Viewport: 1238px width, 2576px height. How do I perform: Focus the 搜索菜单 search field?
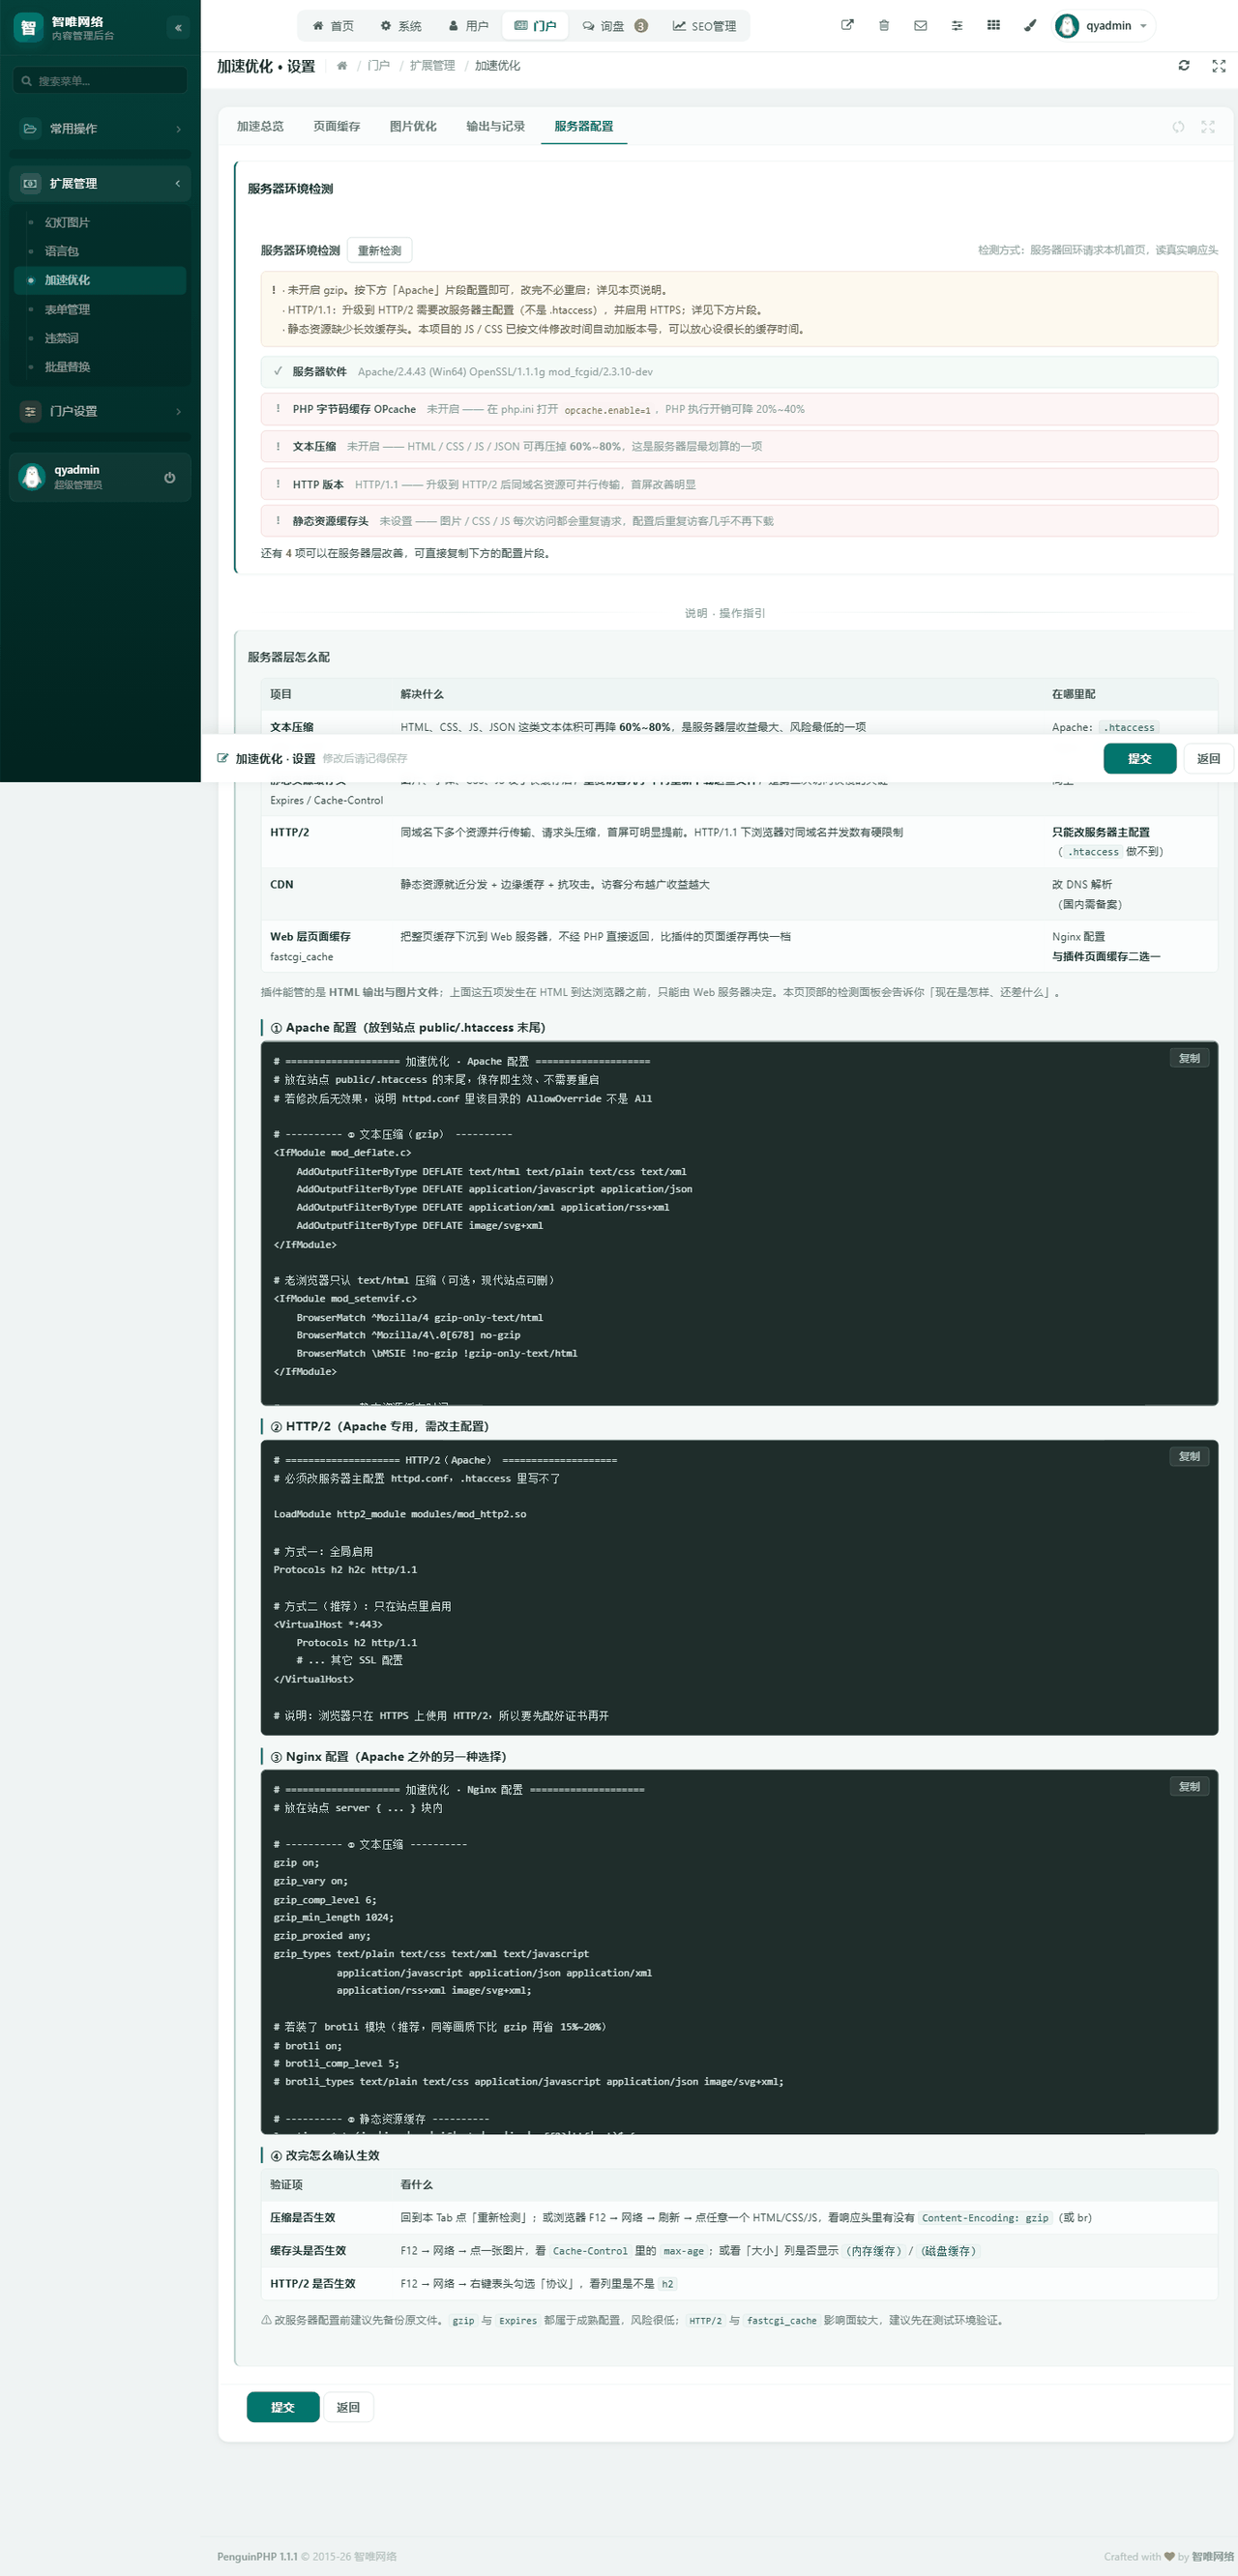100,81
